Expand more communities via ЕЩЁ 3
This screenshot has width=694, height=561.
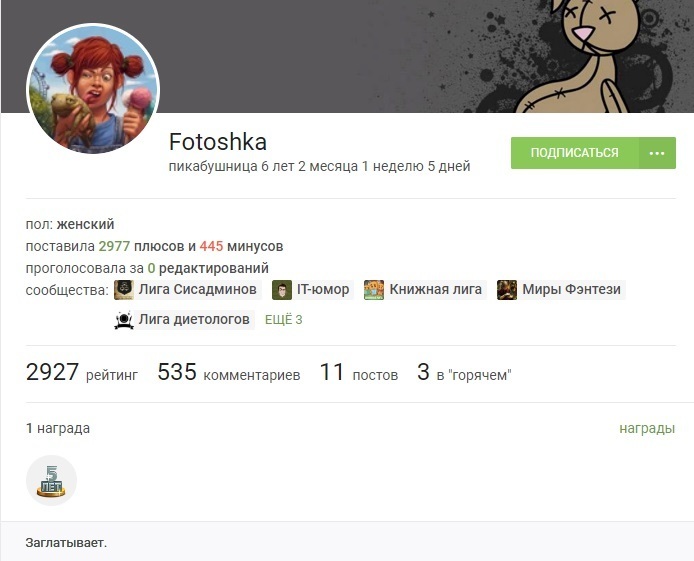(284, 319)
